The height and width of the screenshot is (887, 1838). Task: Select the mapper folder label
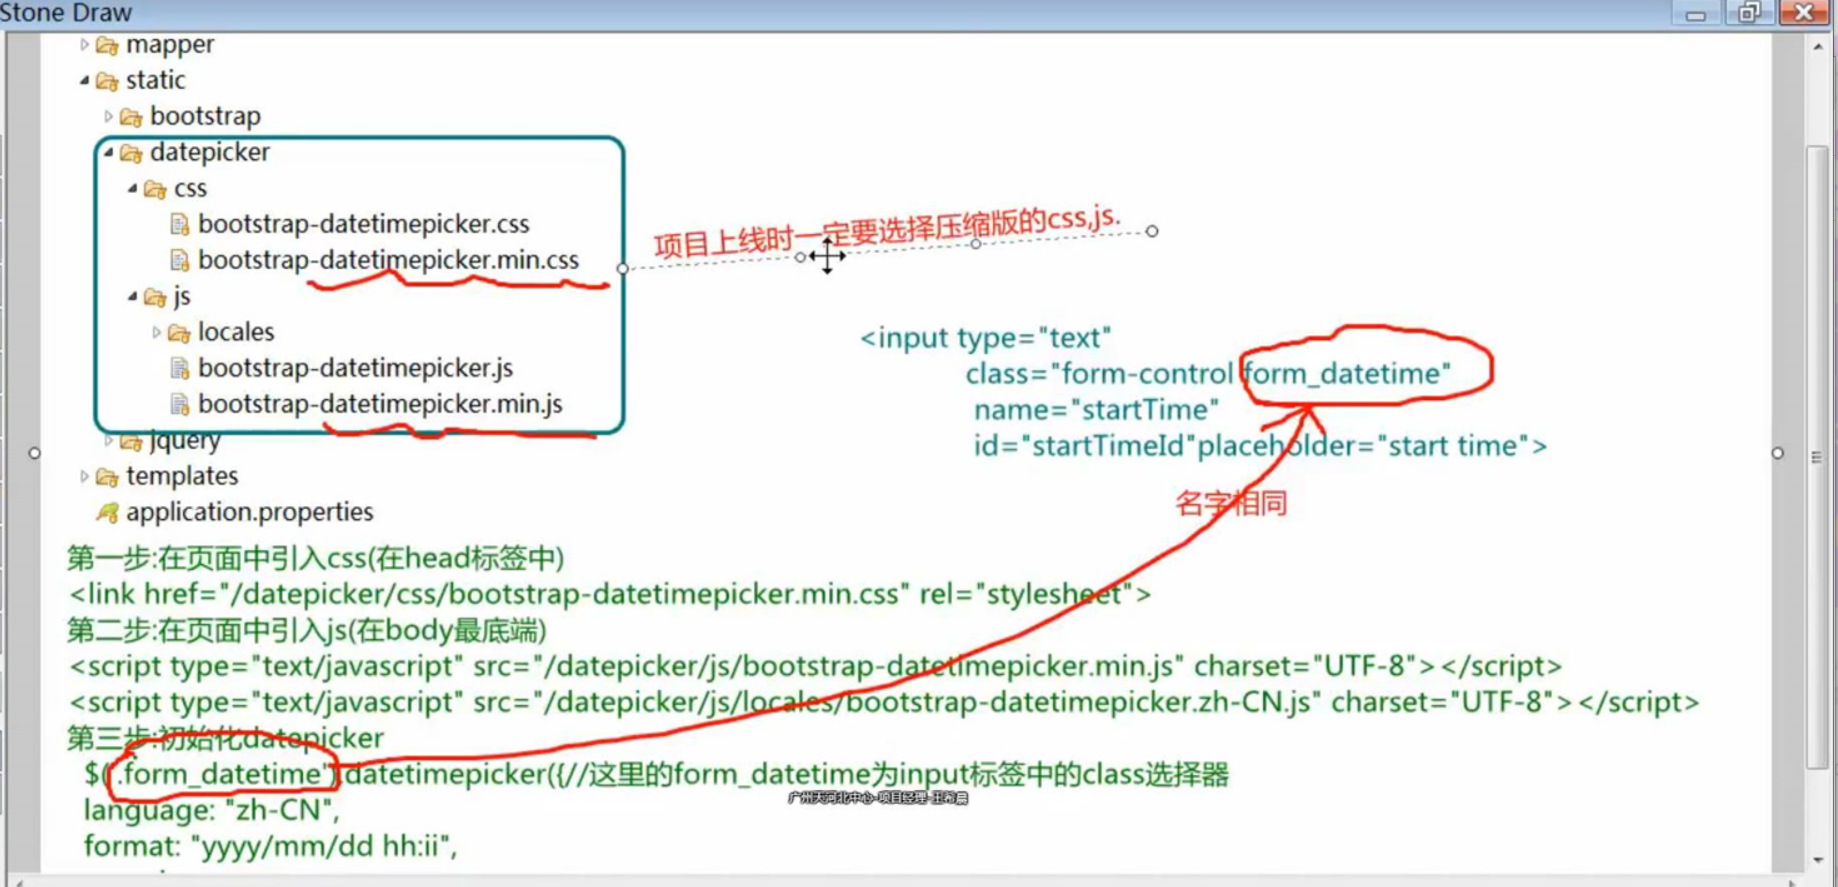click(x=170, y=45)
